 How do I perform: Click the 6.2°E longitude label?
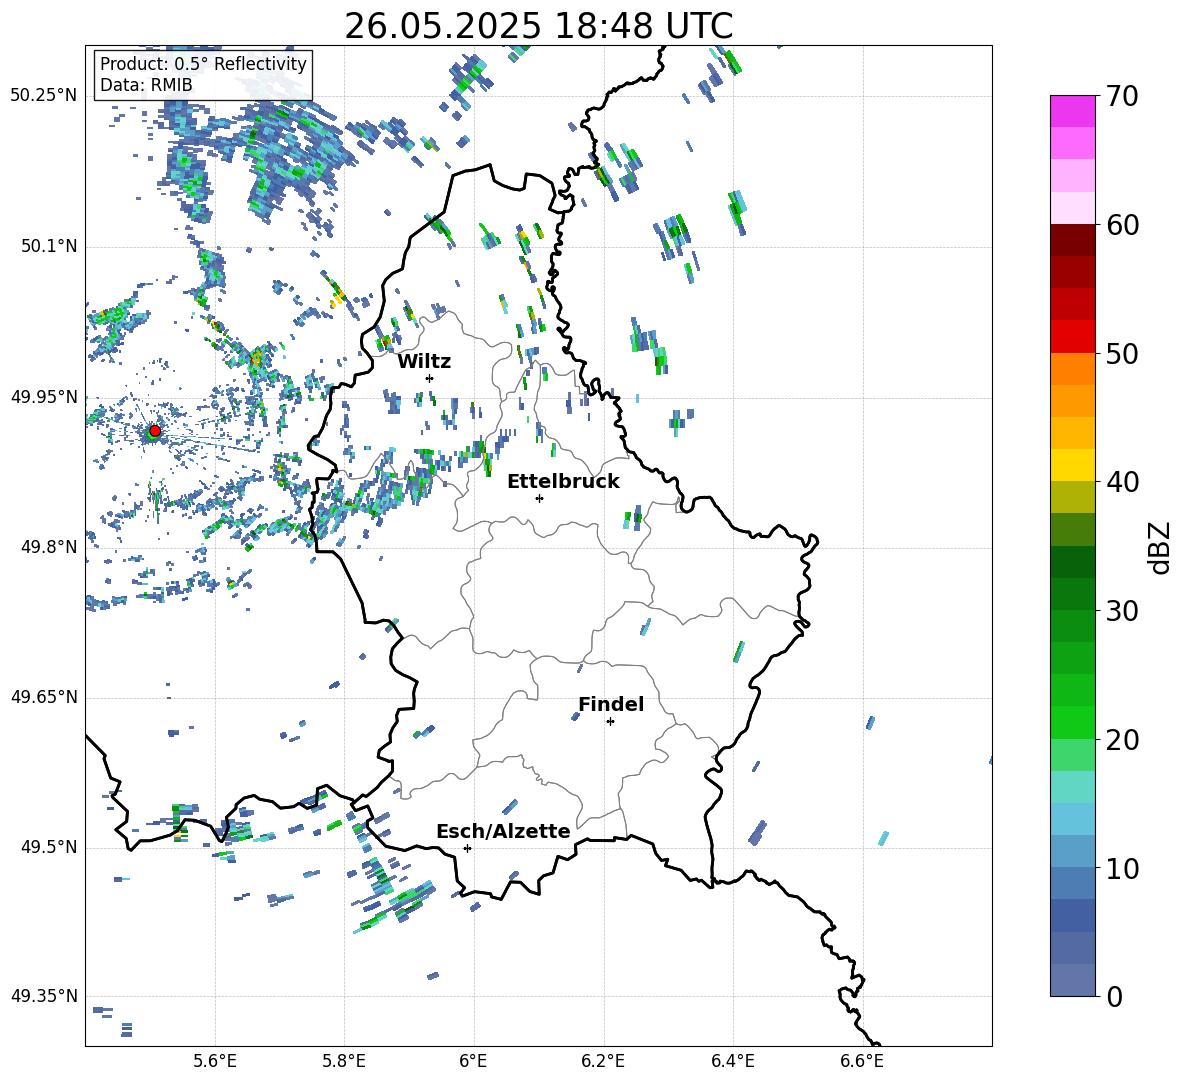(603, 1061)
